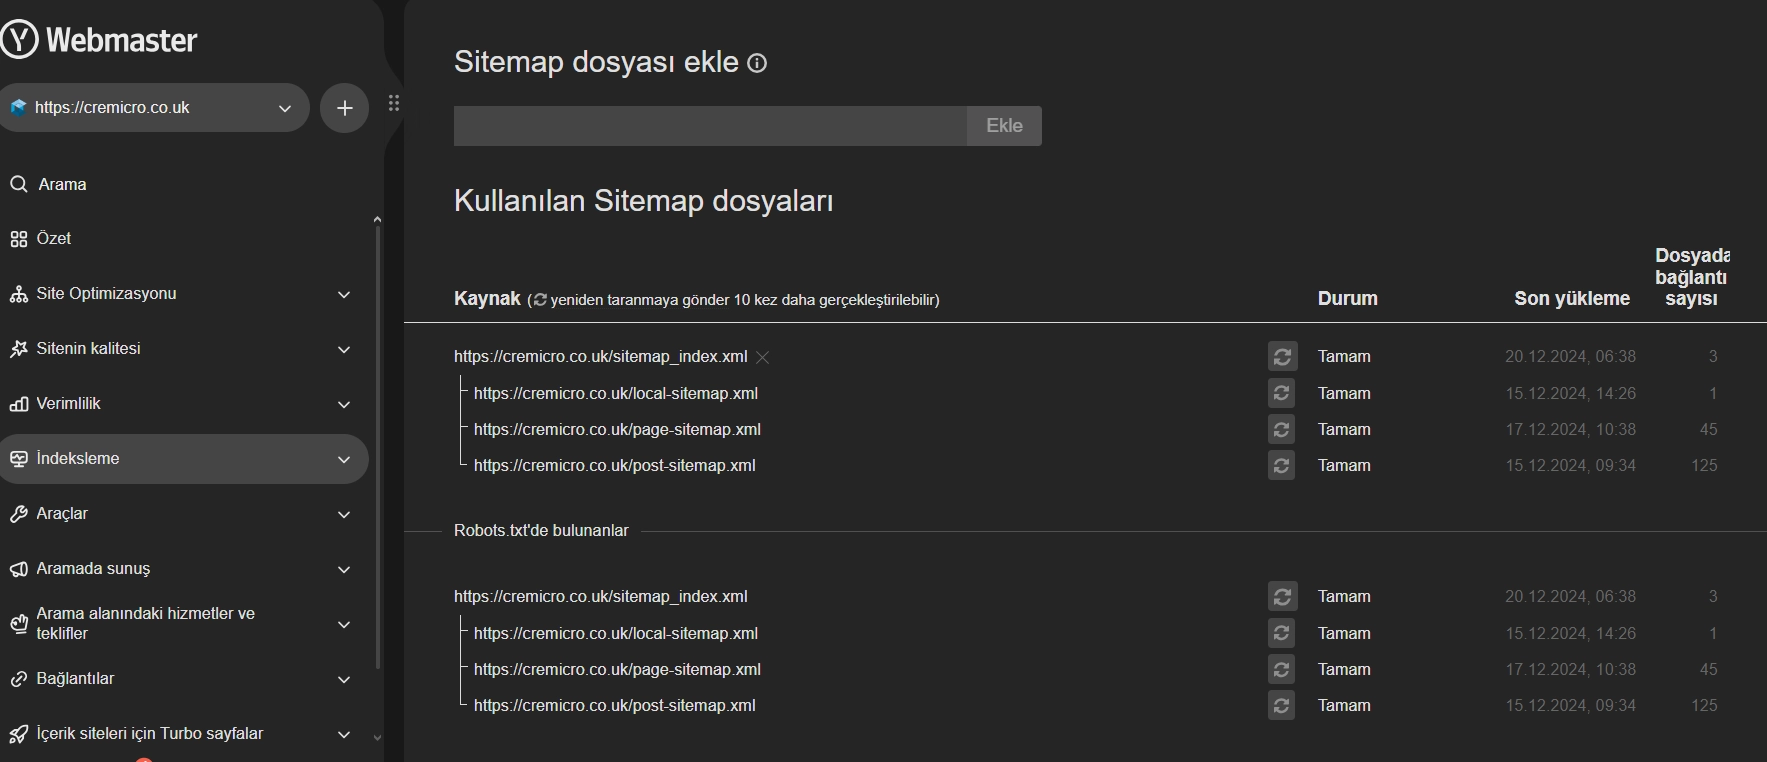This screenshot has width=1767, height=762.
Task: Expand Arama alanındaki hizmetler chevron
Action: 344,625
